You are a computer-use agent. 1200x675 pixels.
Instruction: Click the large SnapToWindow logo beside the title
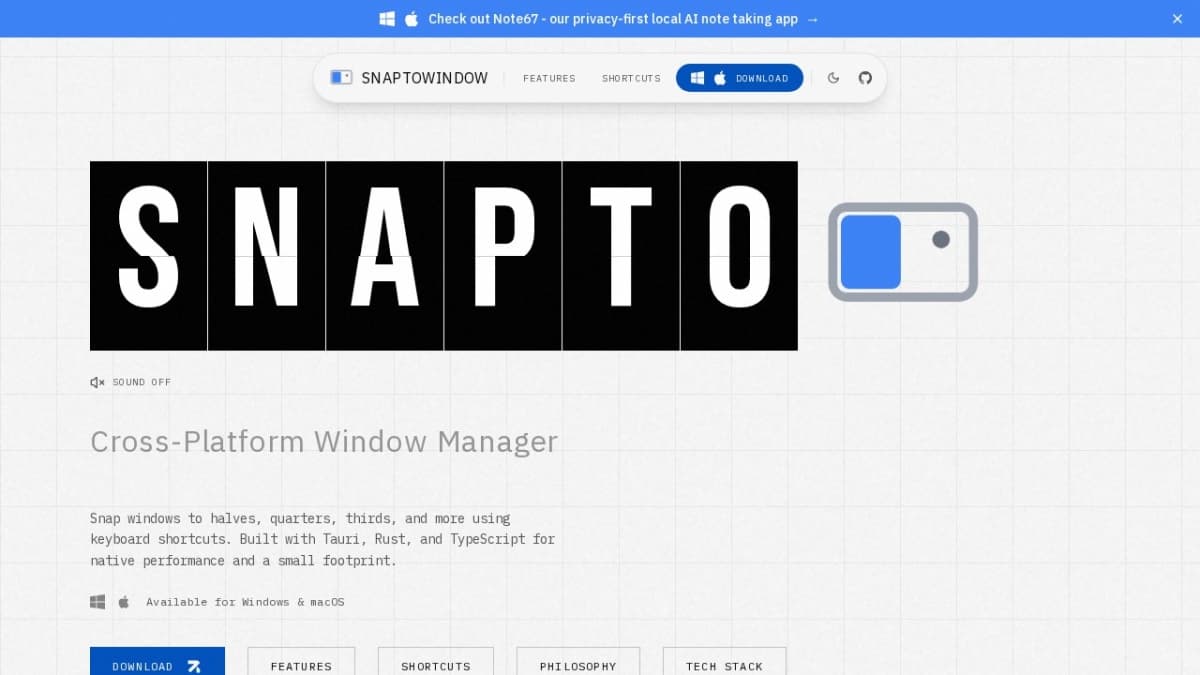902,252
